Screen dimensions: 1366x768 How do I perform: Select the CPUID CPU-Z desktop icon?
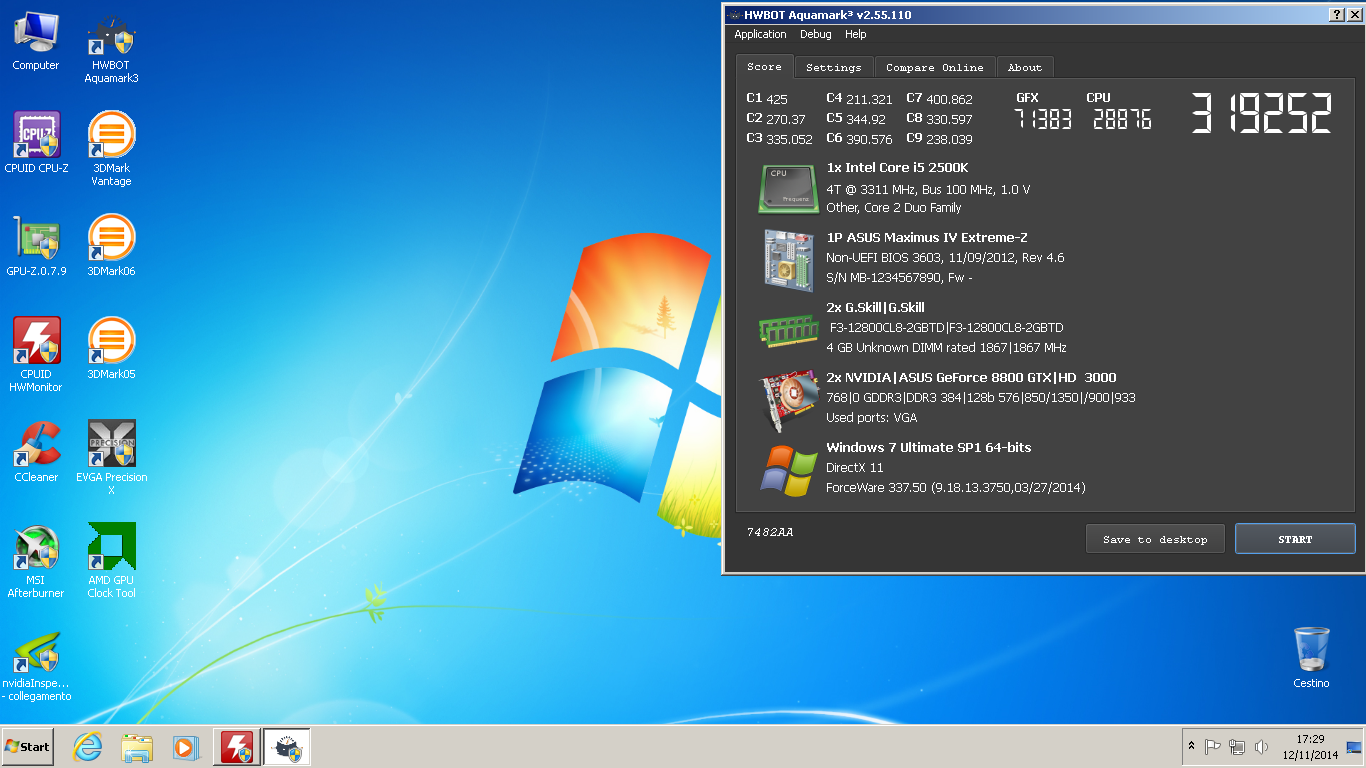point(37,143)
